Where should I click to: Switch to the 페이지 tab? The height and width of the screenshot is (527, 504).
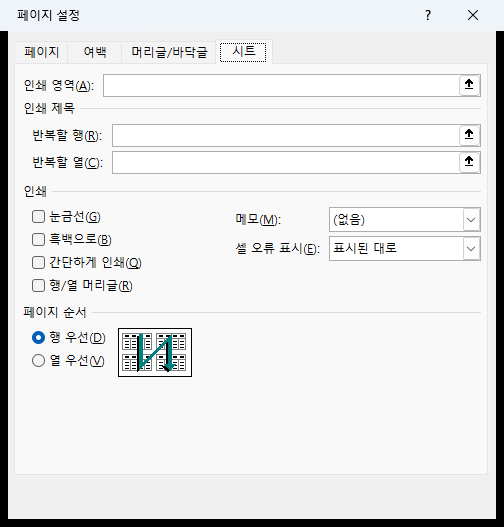coord(41,52)
